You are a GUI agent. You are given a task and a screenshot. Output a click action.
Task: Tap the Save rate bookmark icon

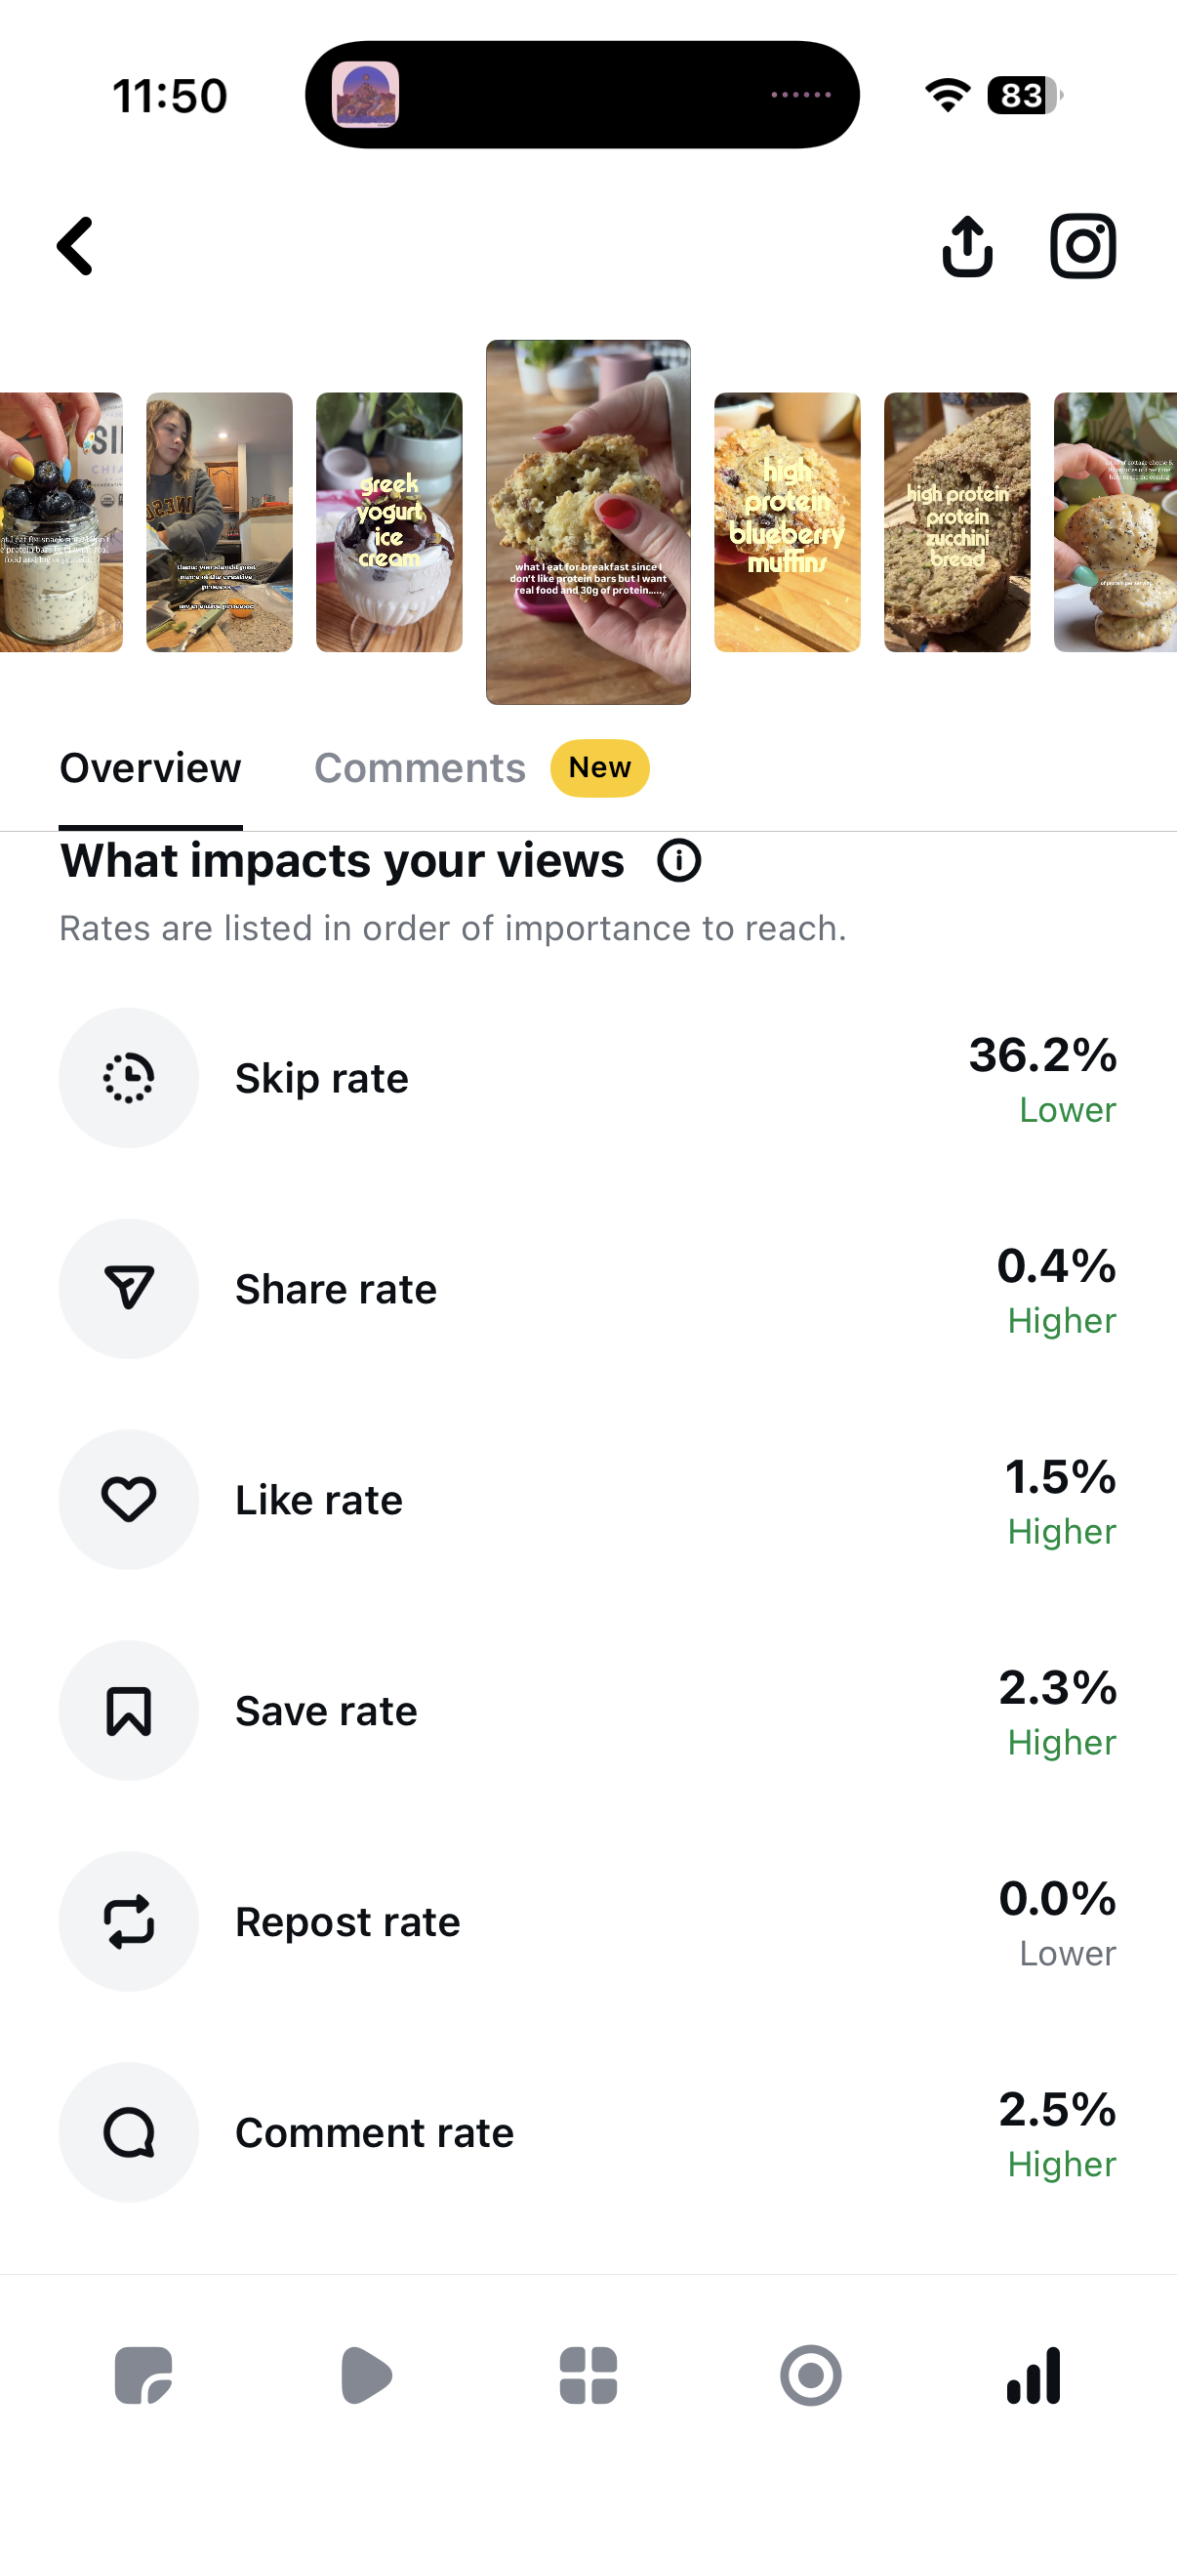(129, 1710)
